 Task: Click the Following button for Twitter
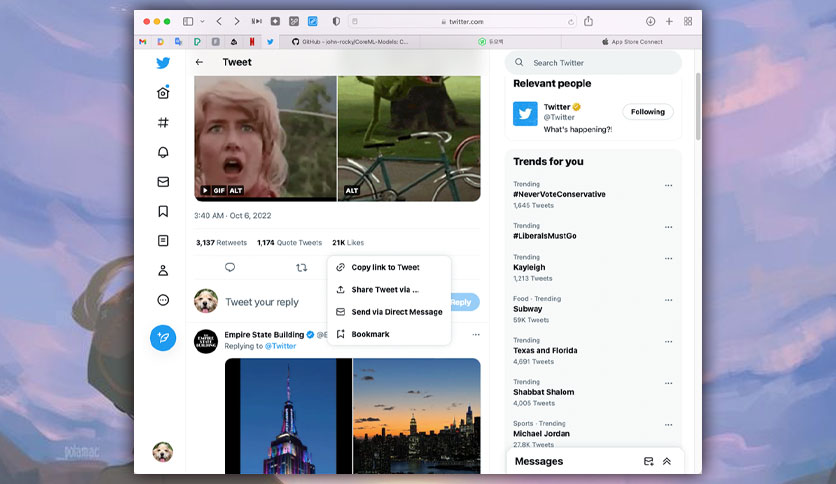point(648,111)
